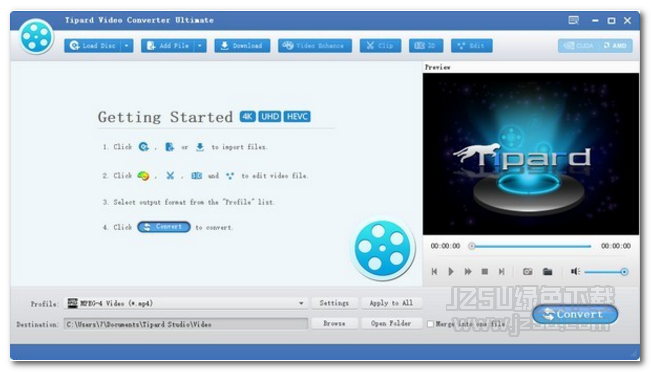Toggle AMD acceleration
Viewport: 651px width, 372px height.
615,46
